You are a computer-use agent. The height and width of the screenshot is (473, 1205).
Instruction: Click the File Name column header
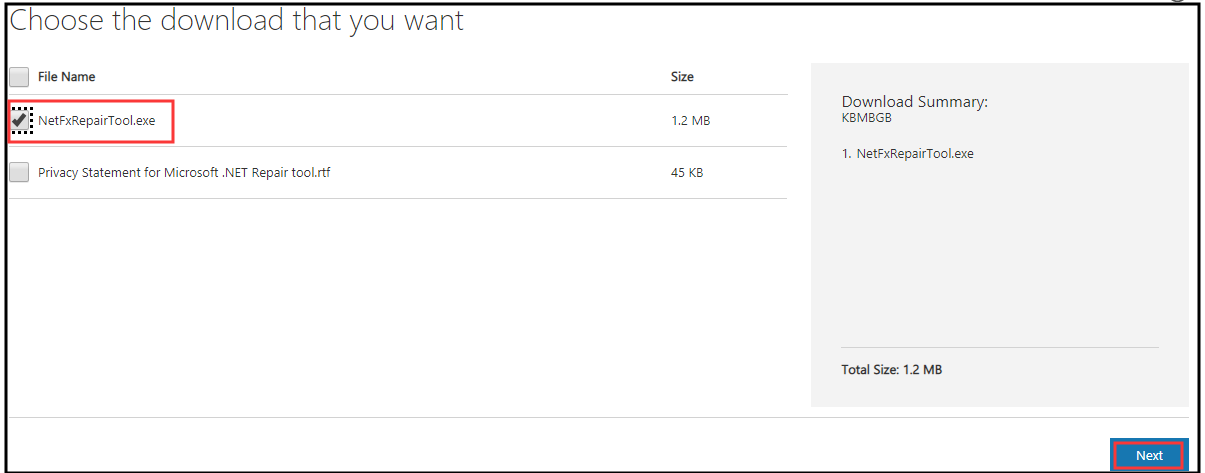click(66, 77)
